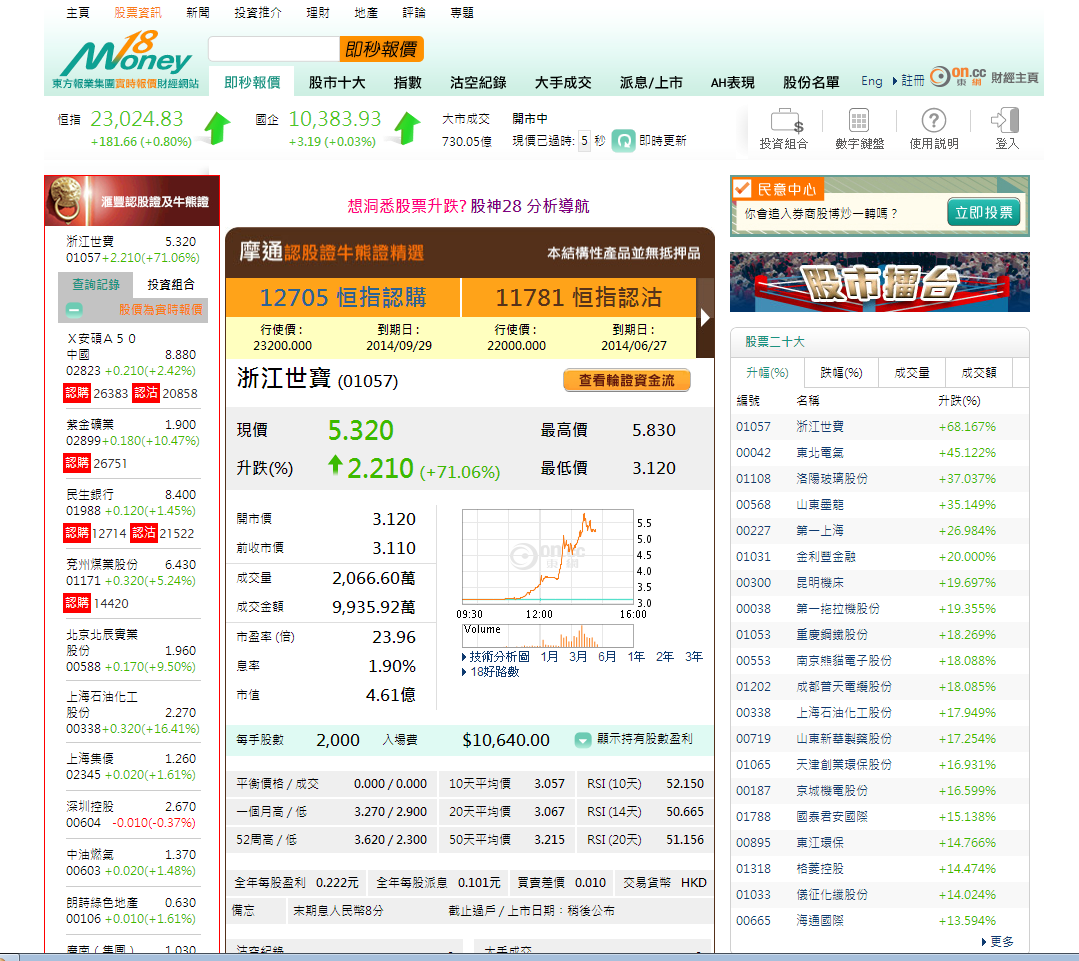Toggle 顯示持有股數盈利 display
This screenshot has height=961, width=1079.
pos(582,740)
